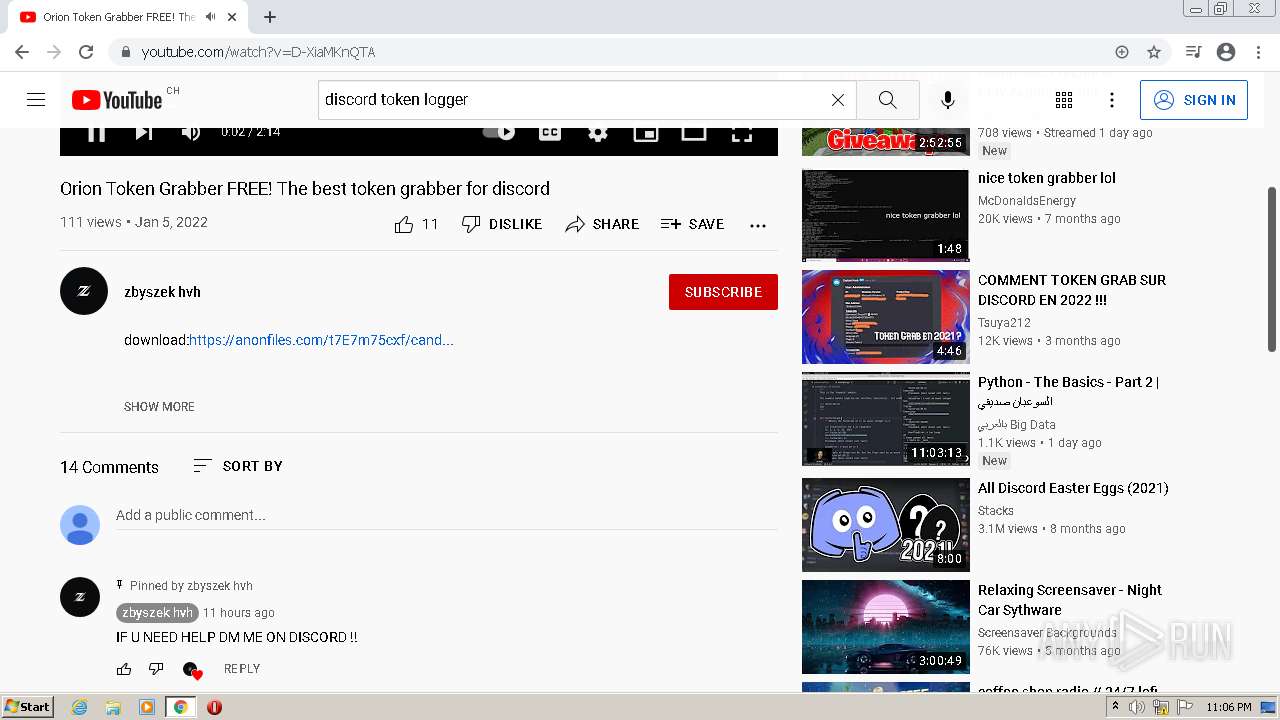Screen dimensions: 1280x720
Task: Open the Windows Start menu
Action: click(x=28, y=707)
